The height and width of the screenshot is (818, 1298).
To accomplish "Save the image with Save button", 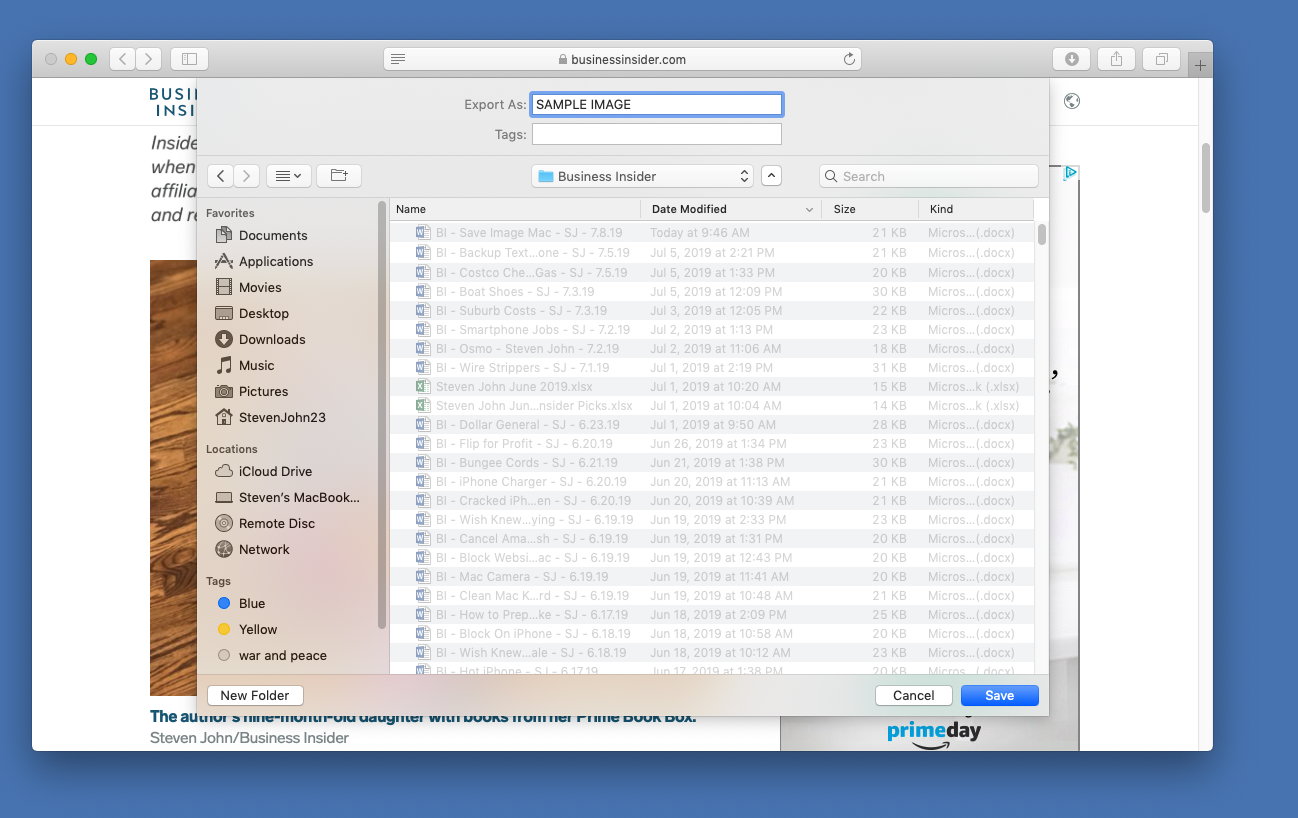I will (1000, 695).
